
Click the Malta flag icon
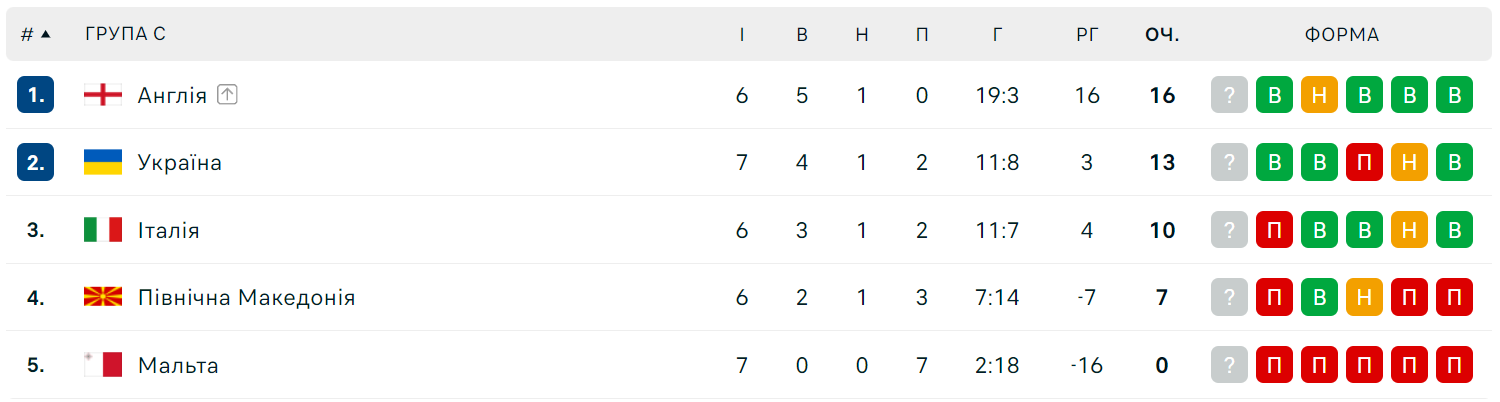click(102, 365)
